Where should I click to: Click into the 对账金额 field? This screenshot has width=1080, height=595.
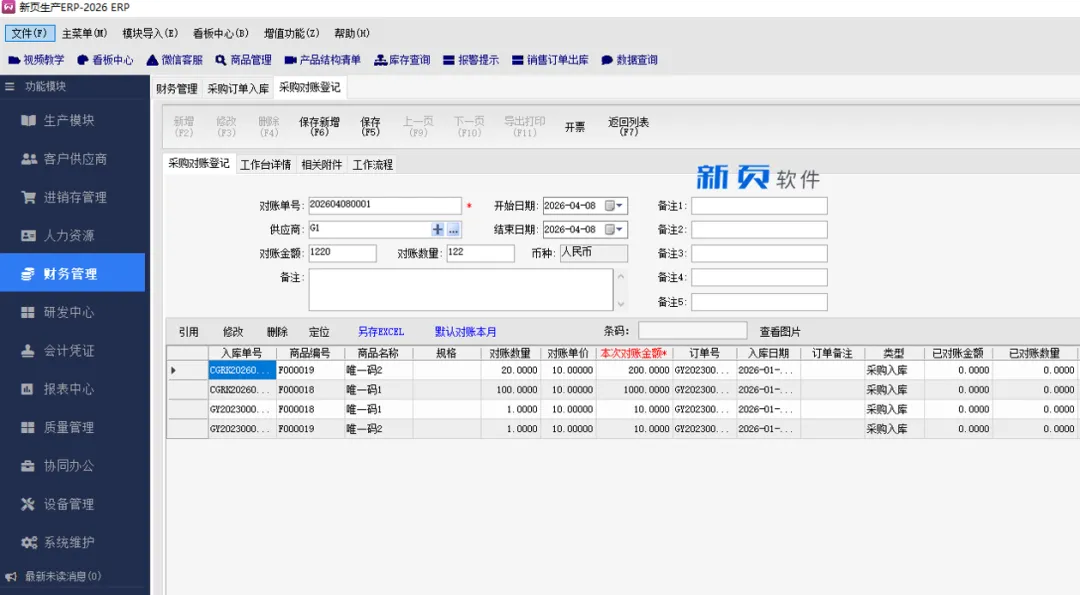click(x=342, y=253)
